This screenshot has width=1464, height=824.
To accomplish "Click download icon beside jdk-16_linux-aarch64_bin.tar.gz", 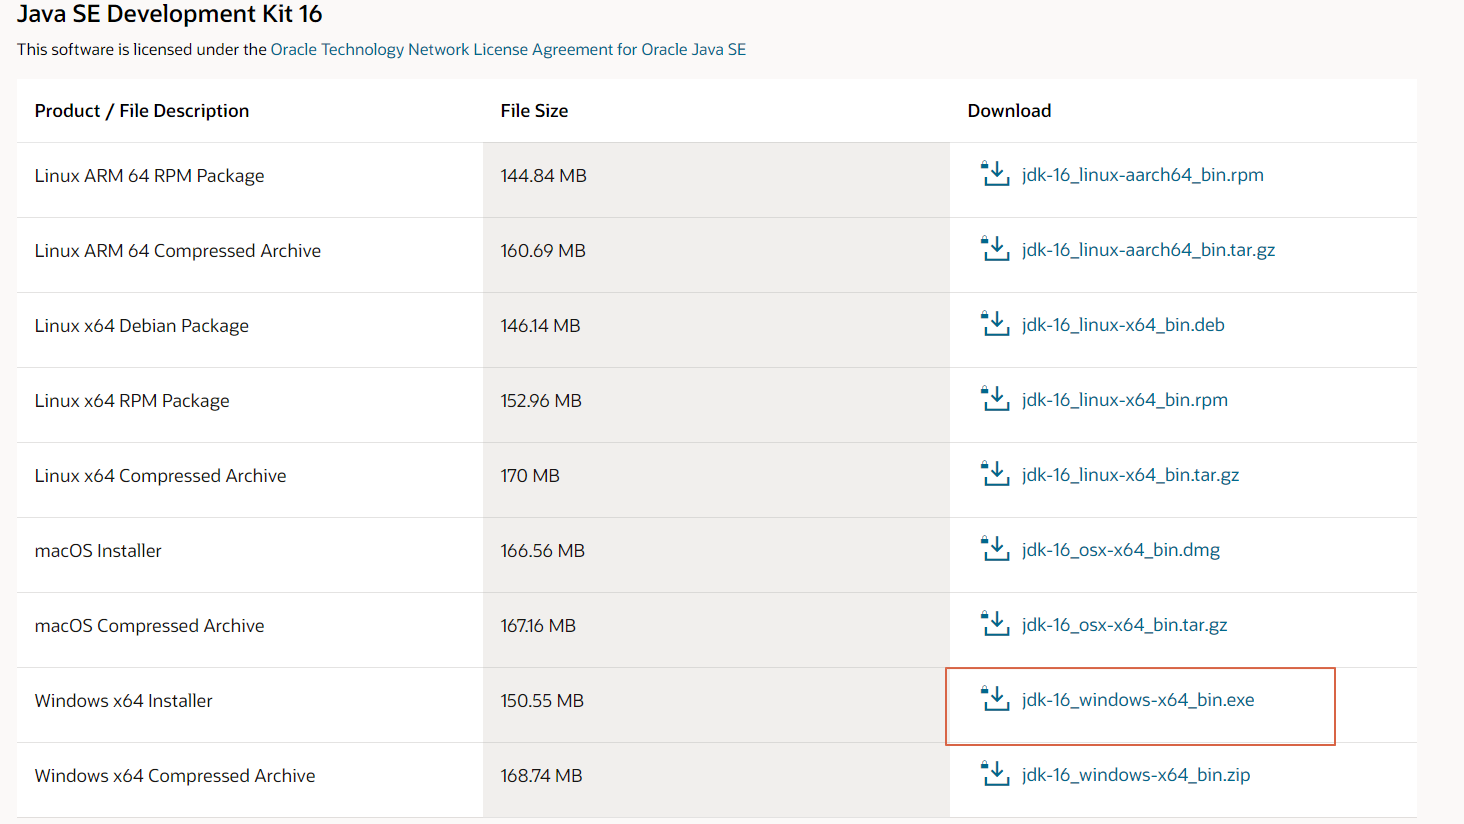I will click(995, 249).
